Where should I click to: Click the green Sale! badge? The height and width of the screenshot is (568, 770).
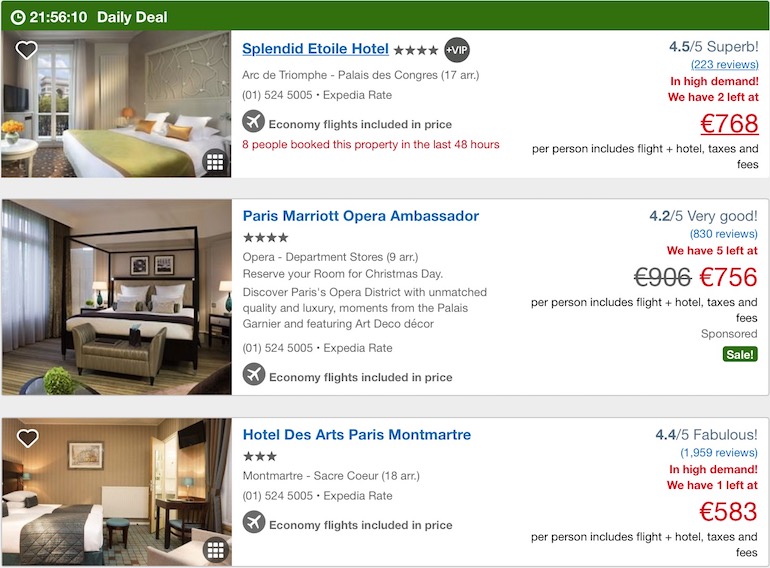pyautogui.click(x=740, y=354)
